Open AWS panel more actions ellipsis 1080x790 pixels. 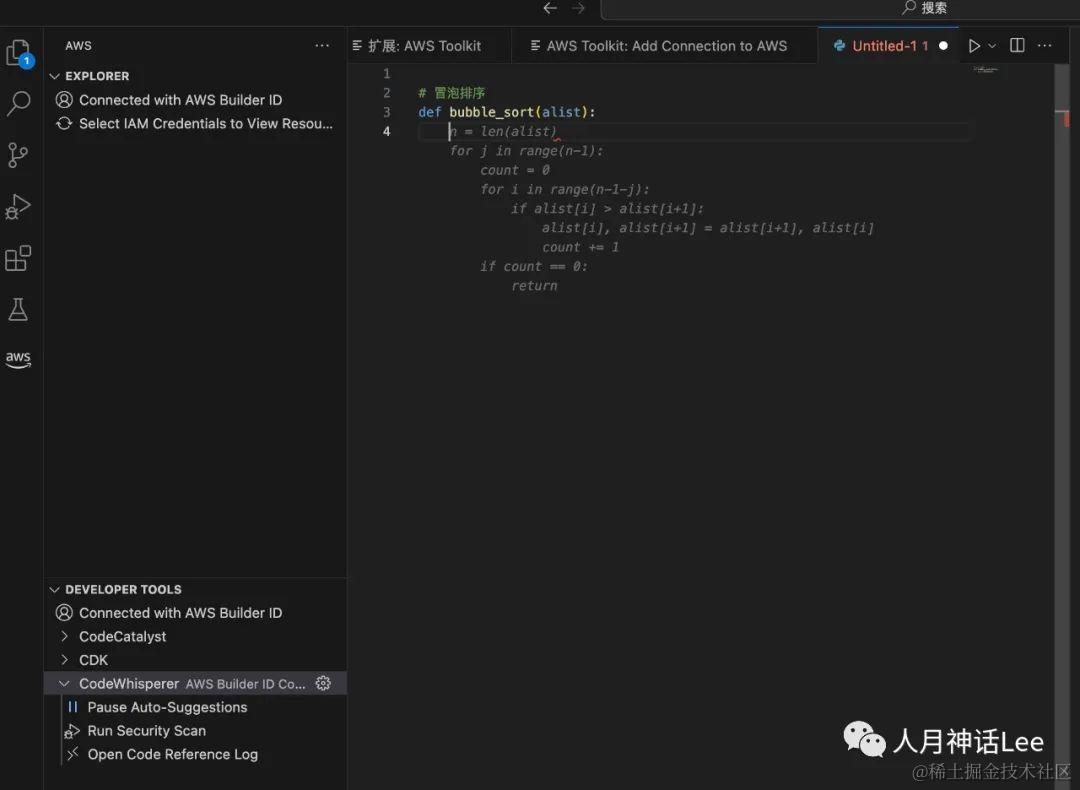click(322, 45)
